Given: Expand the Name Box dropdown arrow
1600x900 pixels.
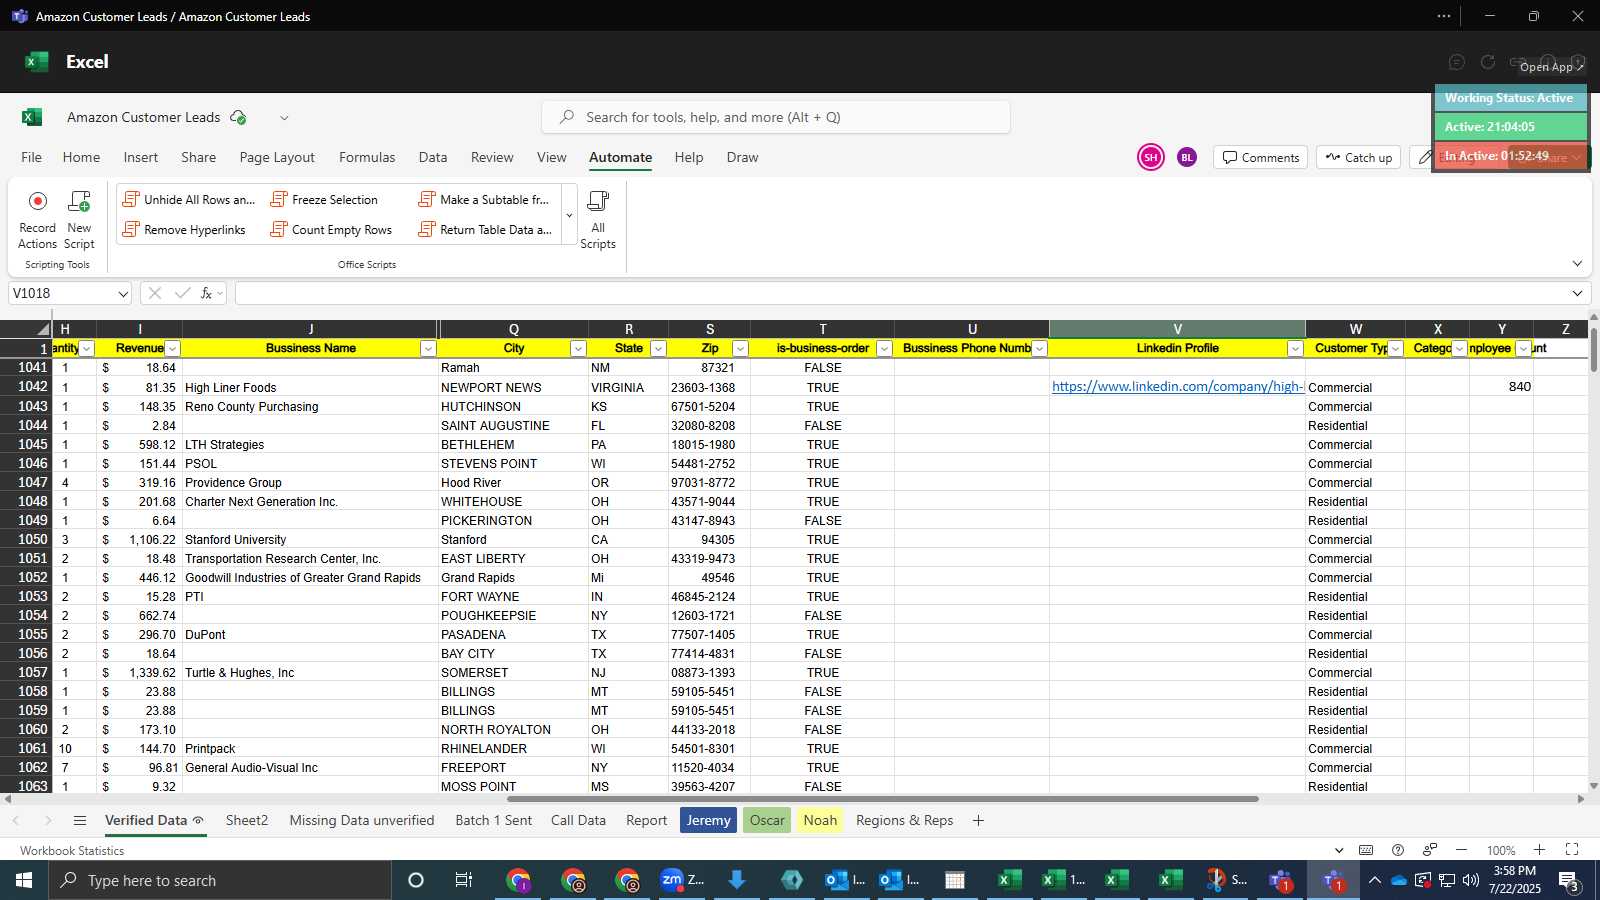Looking at the screenshot, I should pos(123,294).
